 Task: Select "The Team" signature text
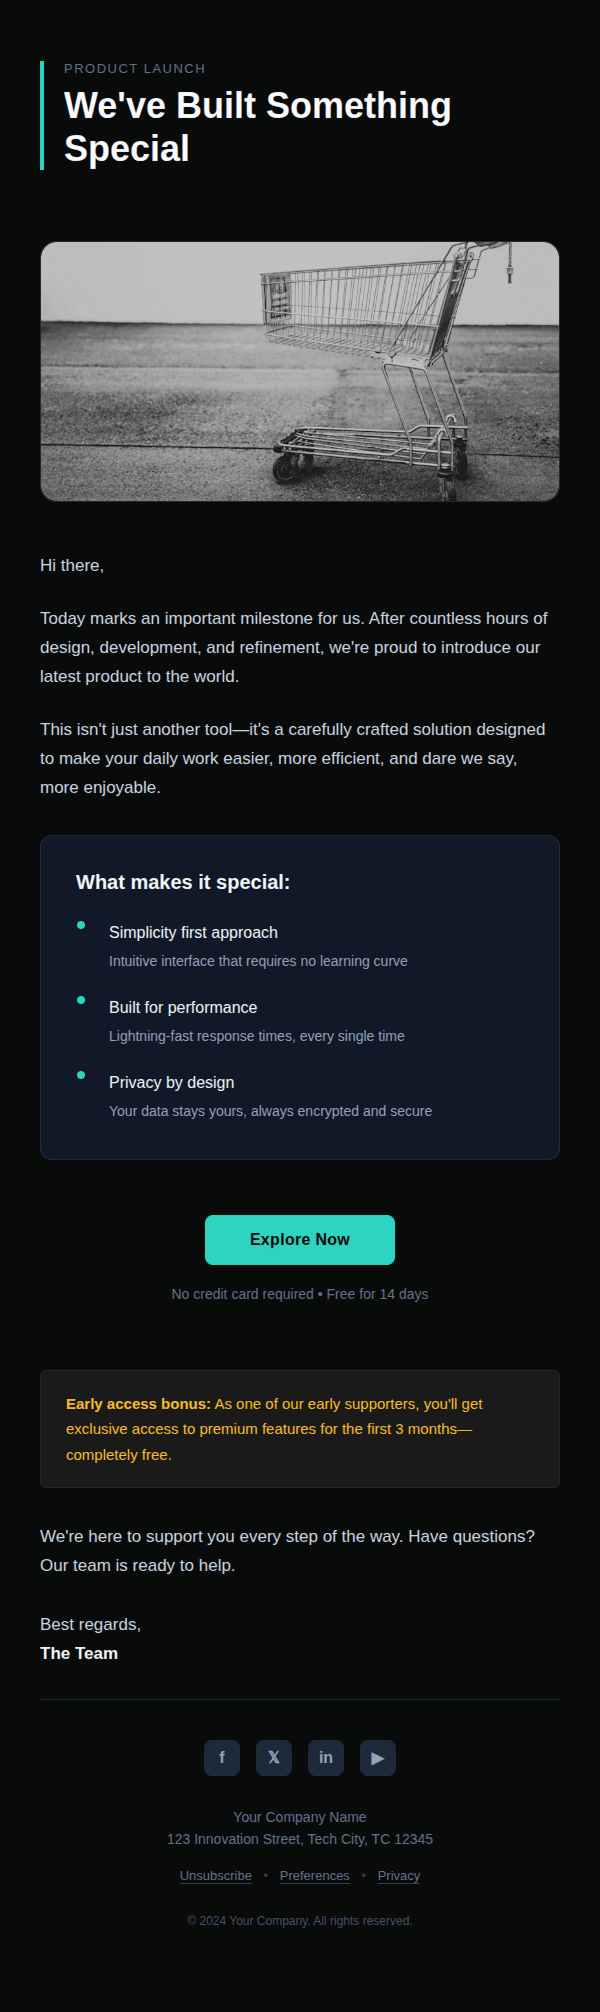tap(79, 1653)
